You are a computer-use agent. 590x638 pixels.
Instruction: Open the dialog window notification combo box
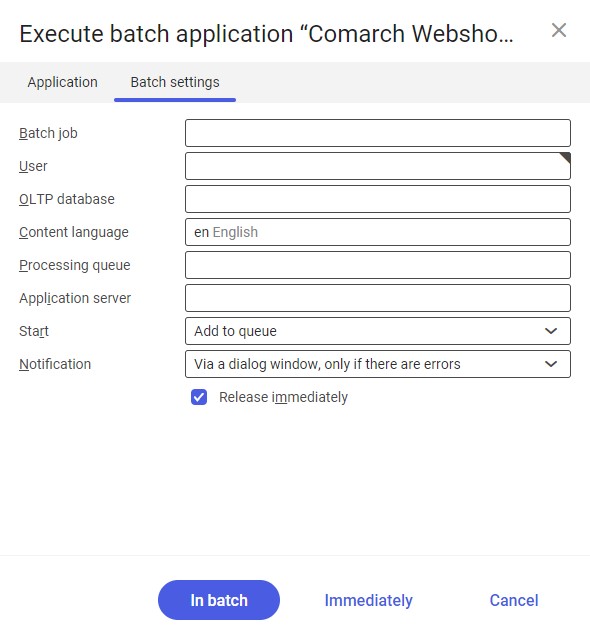(378, 364)
